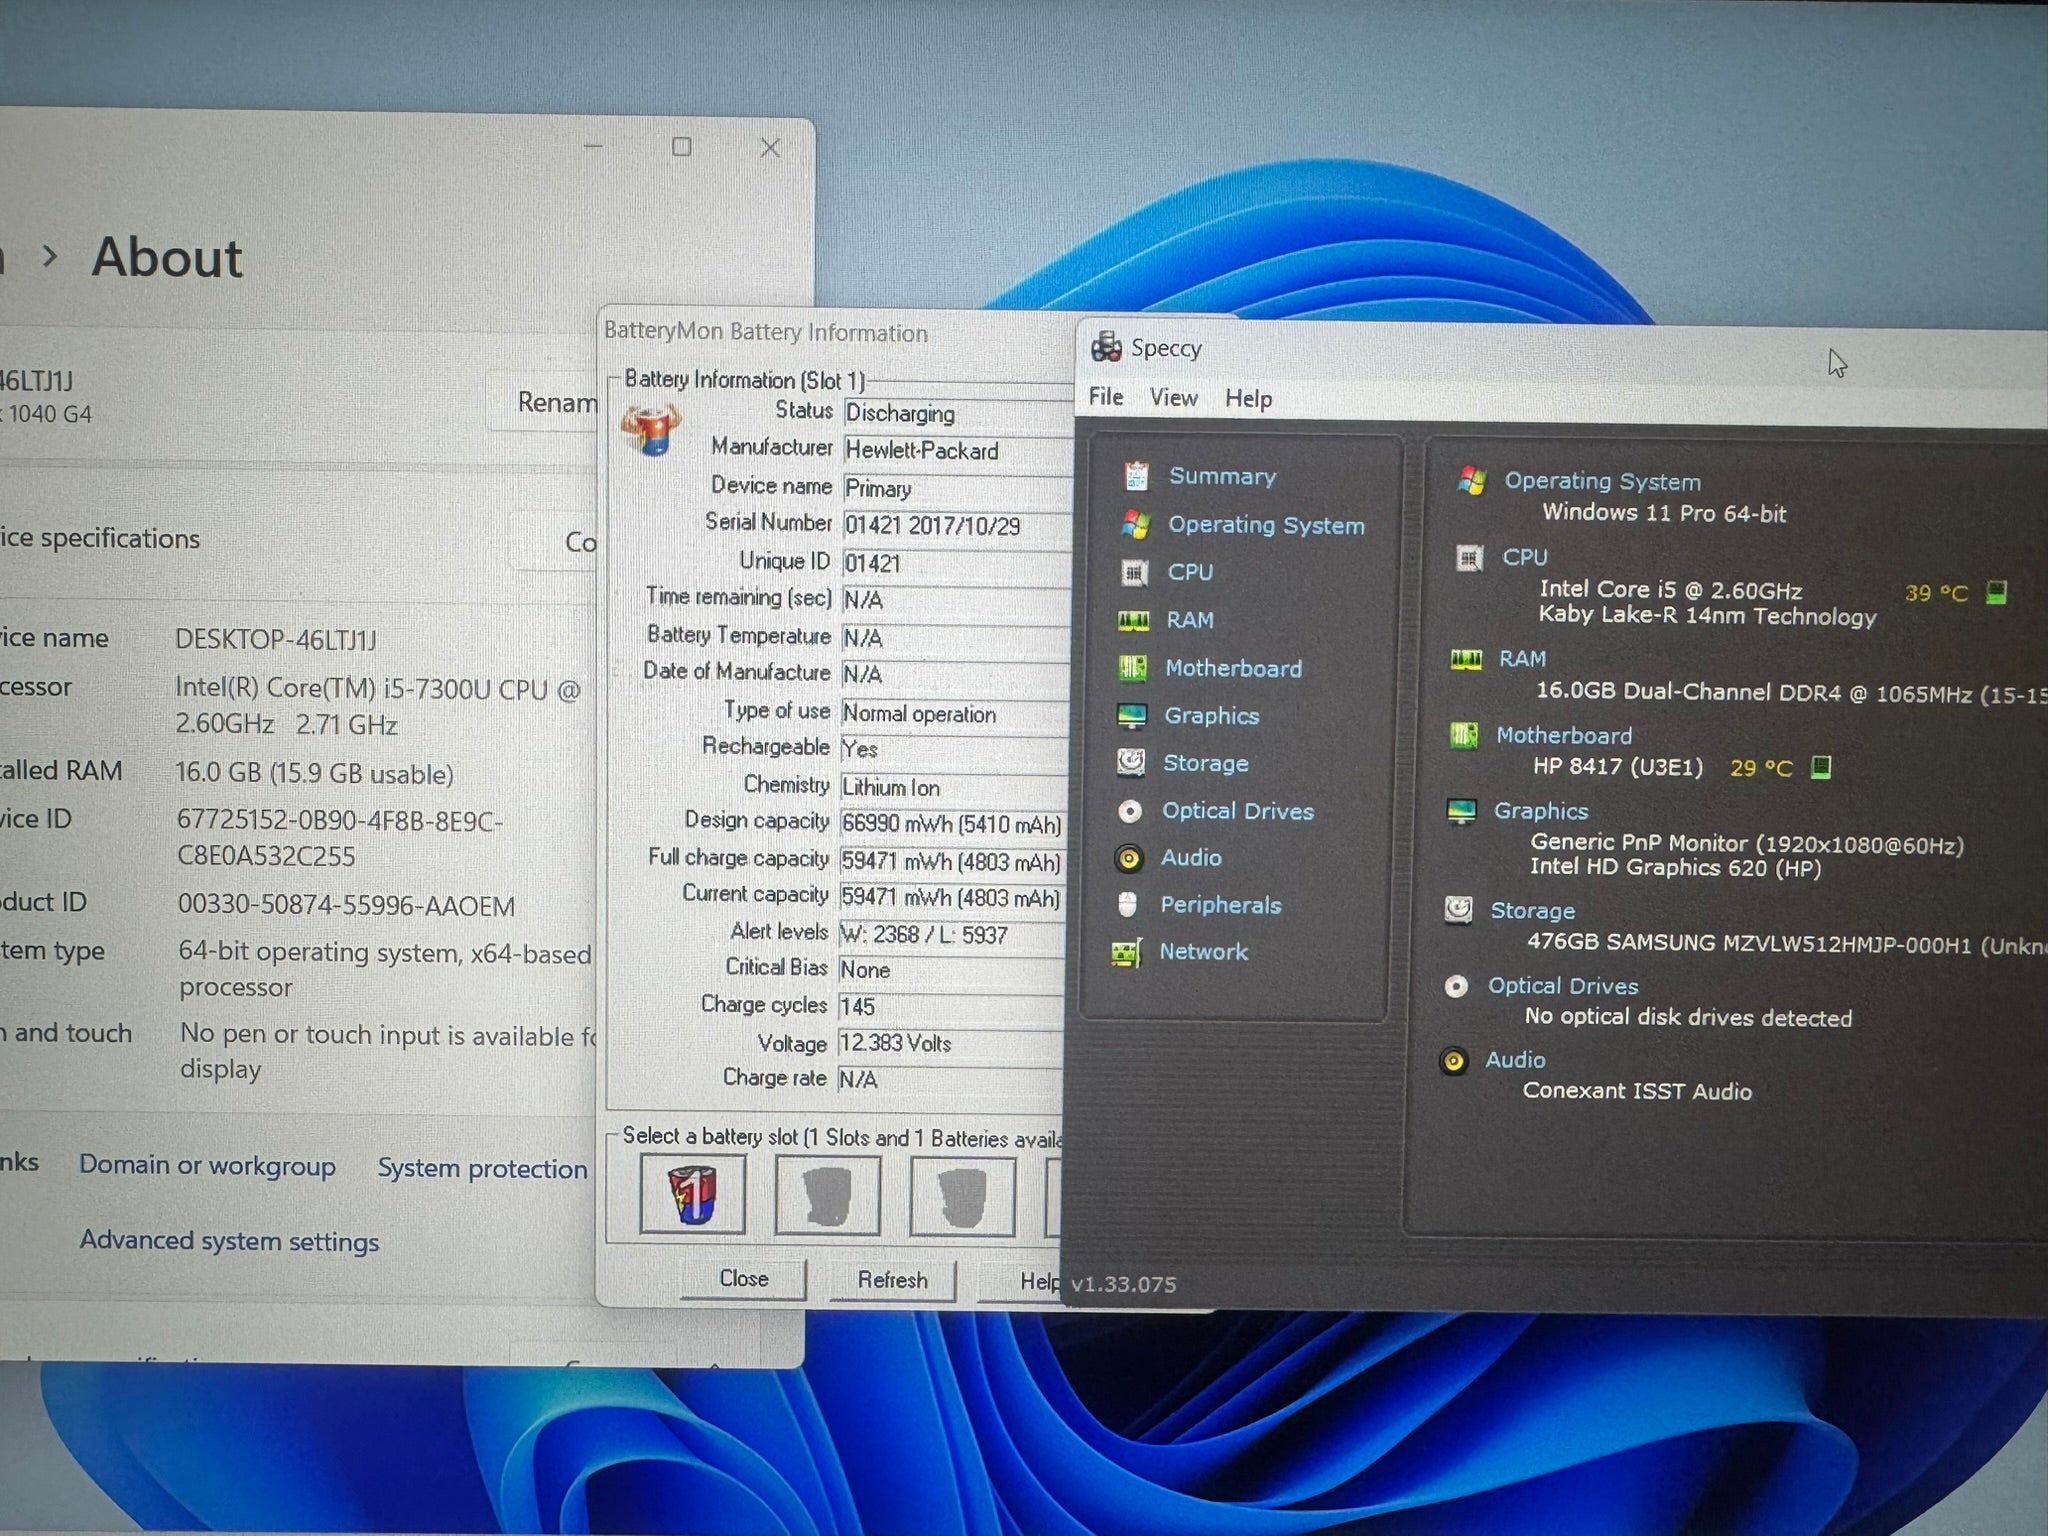Click the HP 8417 (U3E1) motherboard text
2048x1536 pixels.
pos(1618,767)
